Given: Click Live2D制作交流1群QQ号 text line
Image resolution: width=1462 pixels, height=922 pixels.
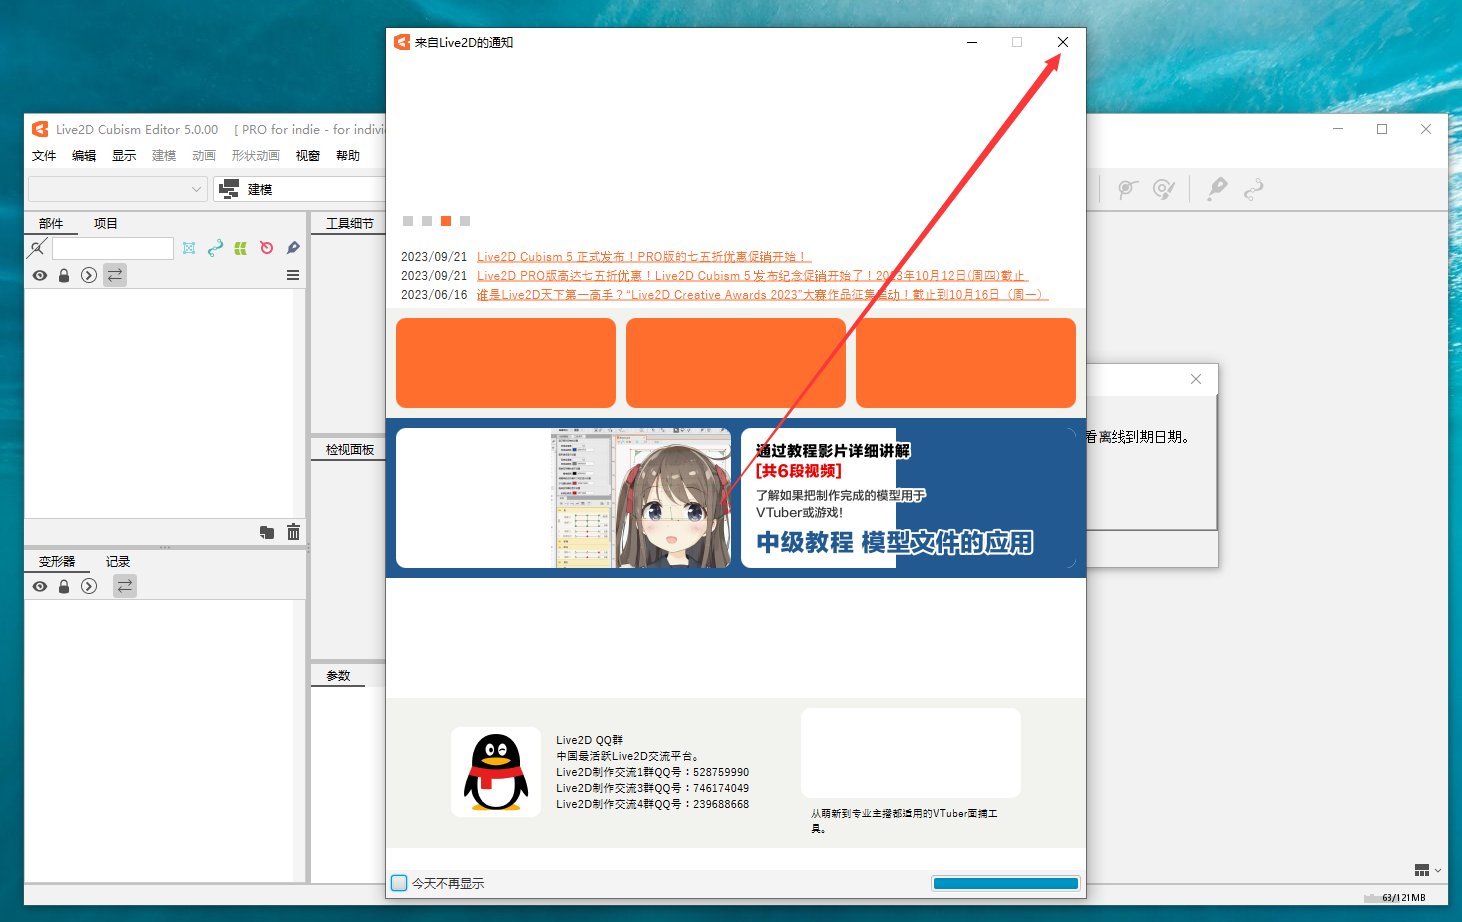Looking at the screenshot, I should click(652, 772).
